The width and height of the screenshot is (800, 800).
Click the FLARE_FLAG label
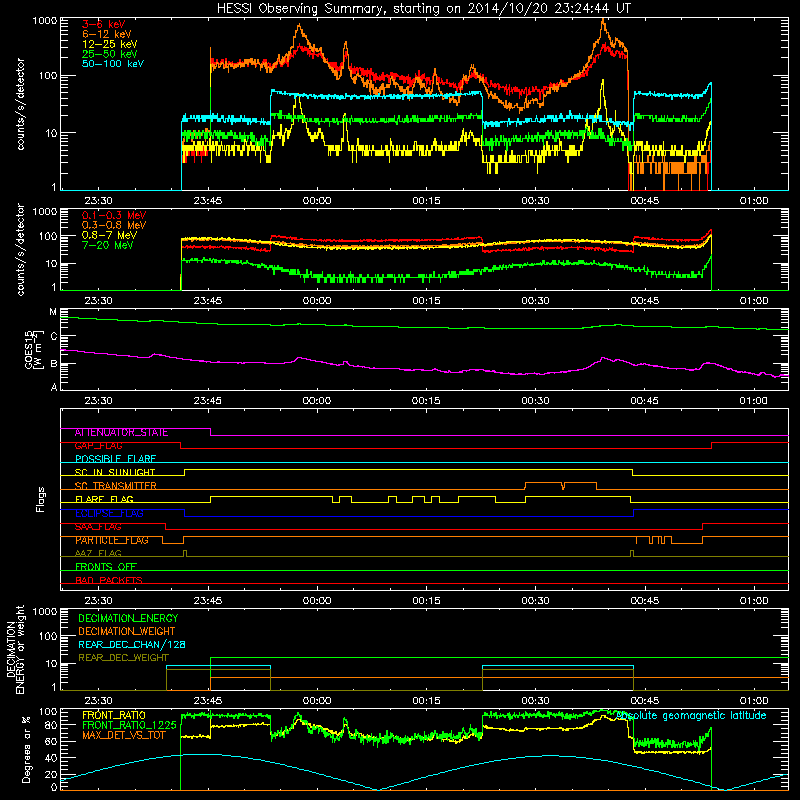(104, 499)
